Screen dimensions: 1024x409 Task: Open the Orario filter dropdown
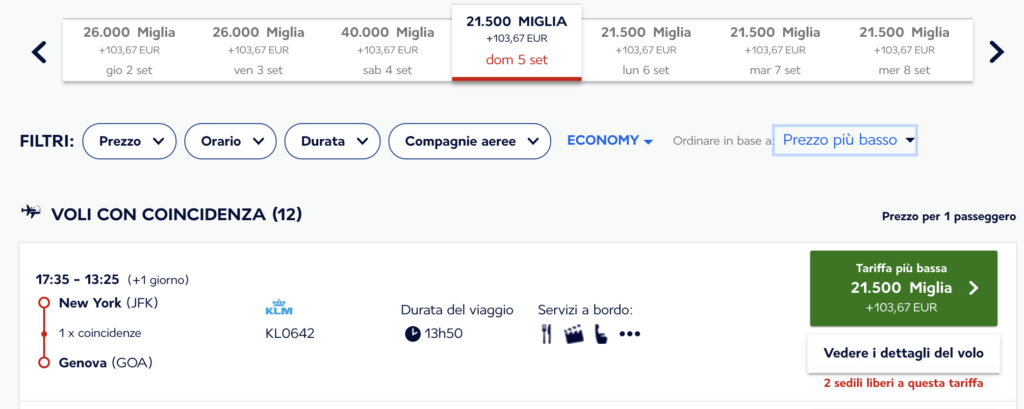[x=231, y=141]
